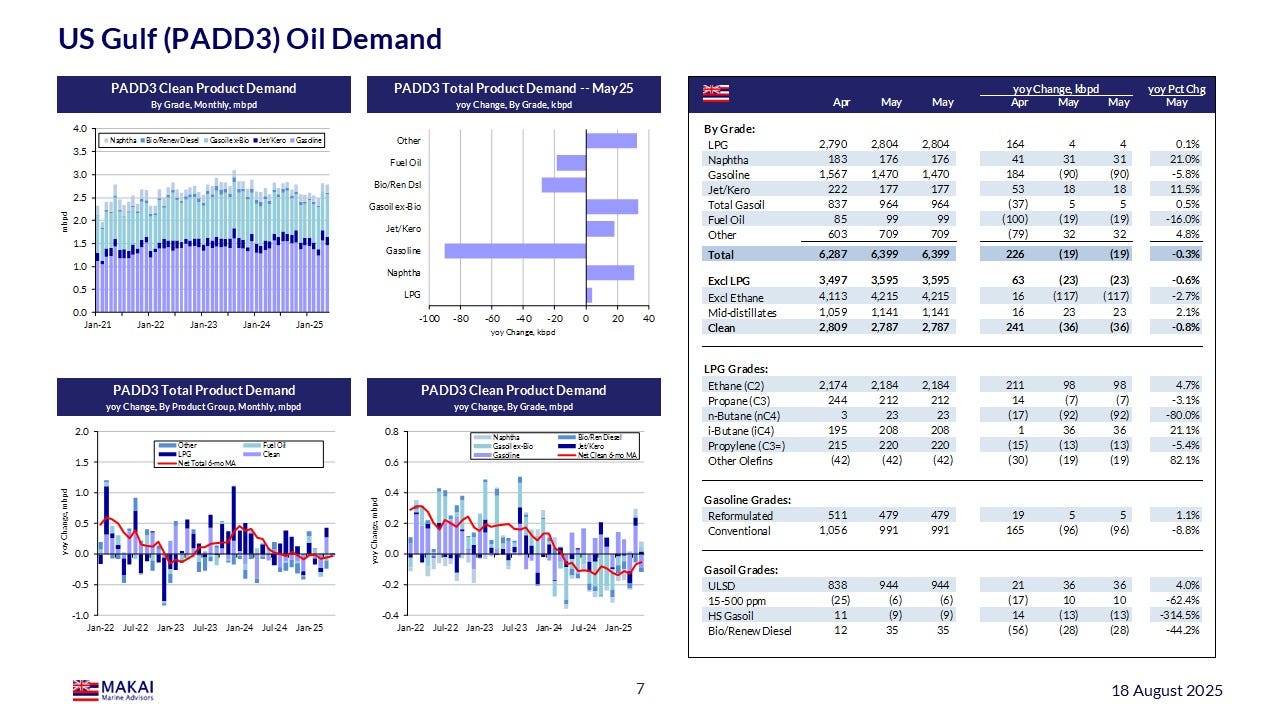
Task: Select the Propylene (C3=) row label
Action: (748, 446)
